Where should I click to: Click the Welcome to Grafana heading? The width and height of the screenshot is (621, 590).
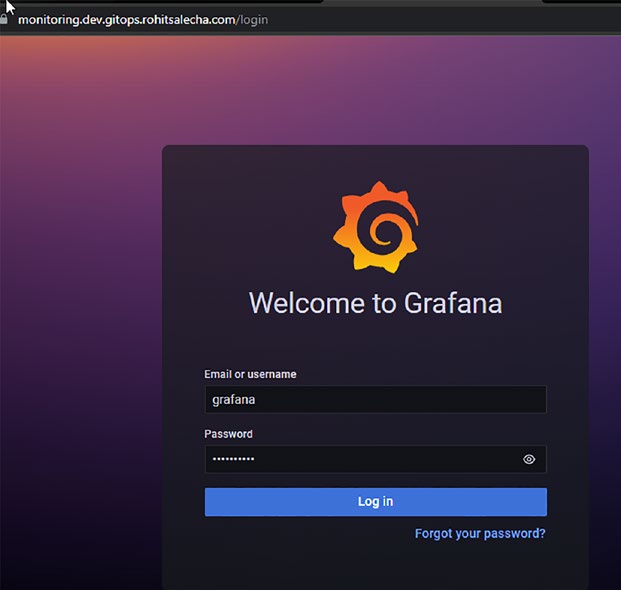pos(375,303)
